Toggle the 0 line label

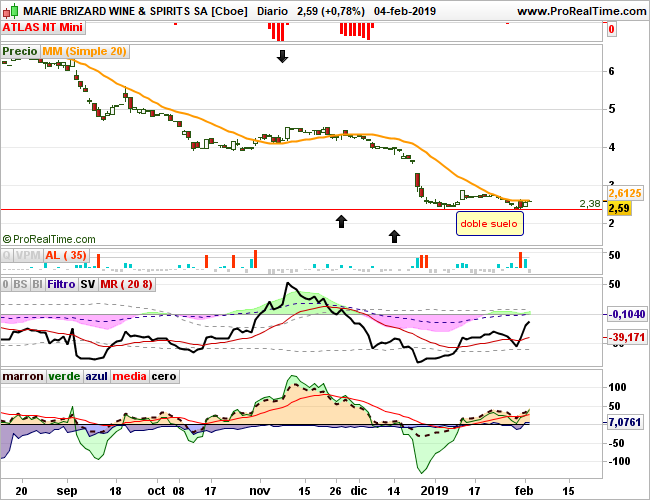tap(5, 284)
